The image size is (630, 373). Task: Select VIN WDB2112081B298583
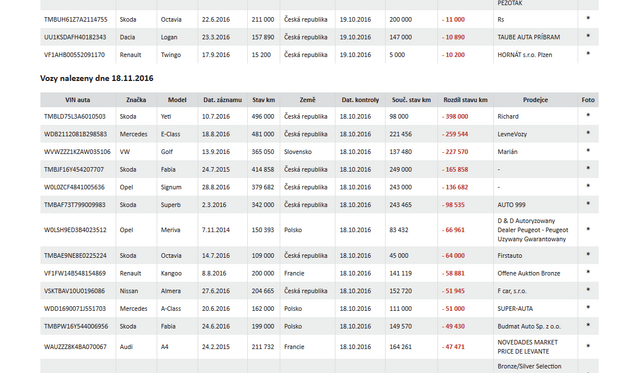[x=76, y=134]
